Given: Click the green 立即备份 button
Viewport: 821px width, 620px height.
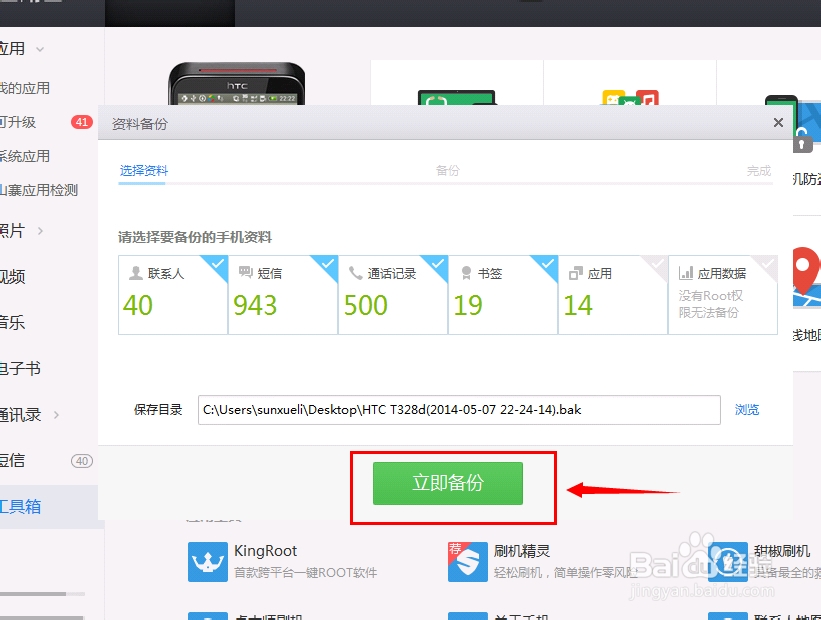Looking at the screenshot, I should pos(448,483).
